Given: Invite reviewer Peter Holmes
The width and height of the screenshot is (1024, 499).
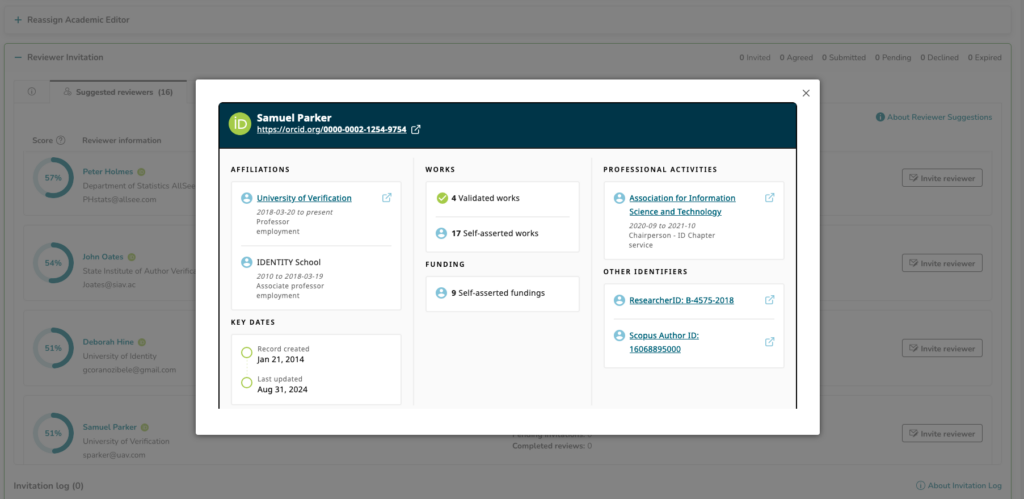Looking at the screenshot, I should pos(942,178).
